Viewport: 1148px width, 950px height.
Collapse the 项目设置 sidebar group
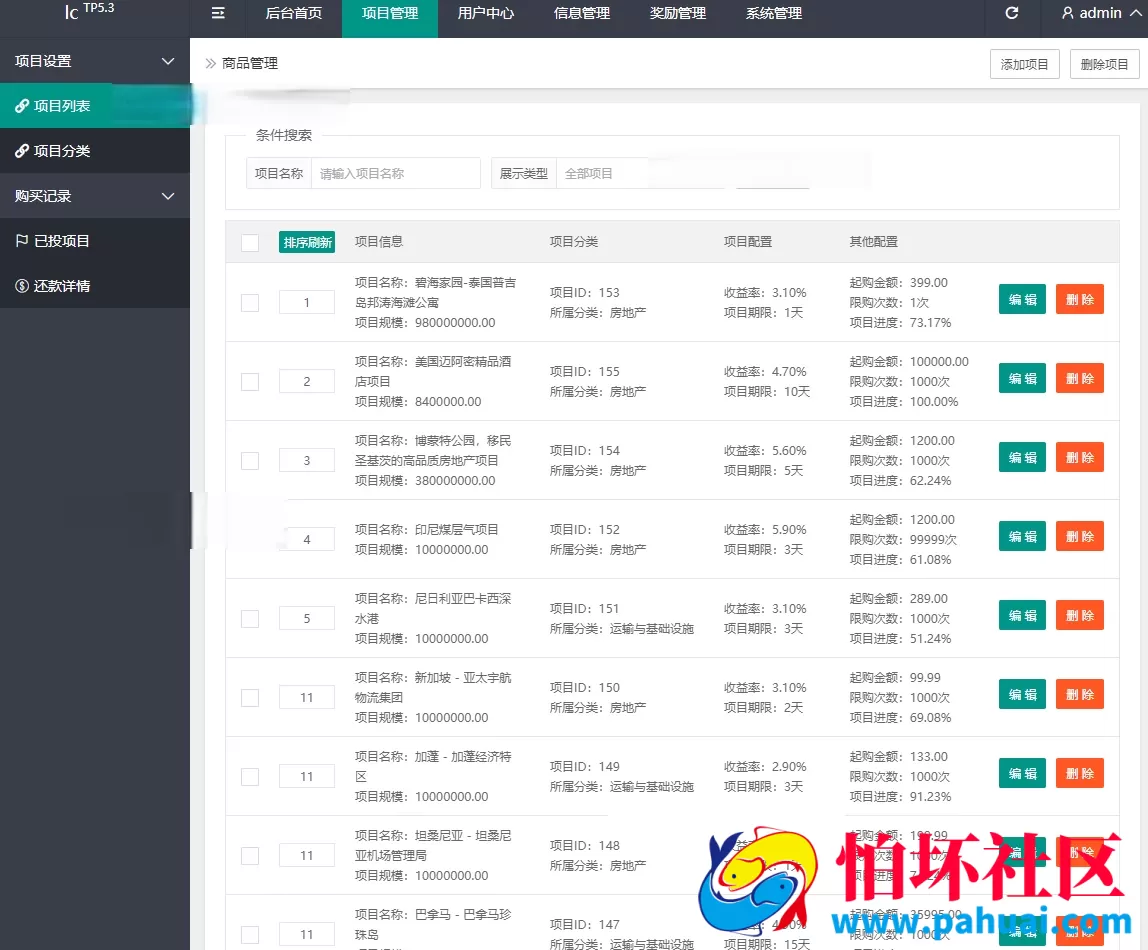[x=168, y=61]
